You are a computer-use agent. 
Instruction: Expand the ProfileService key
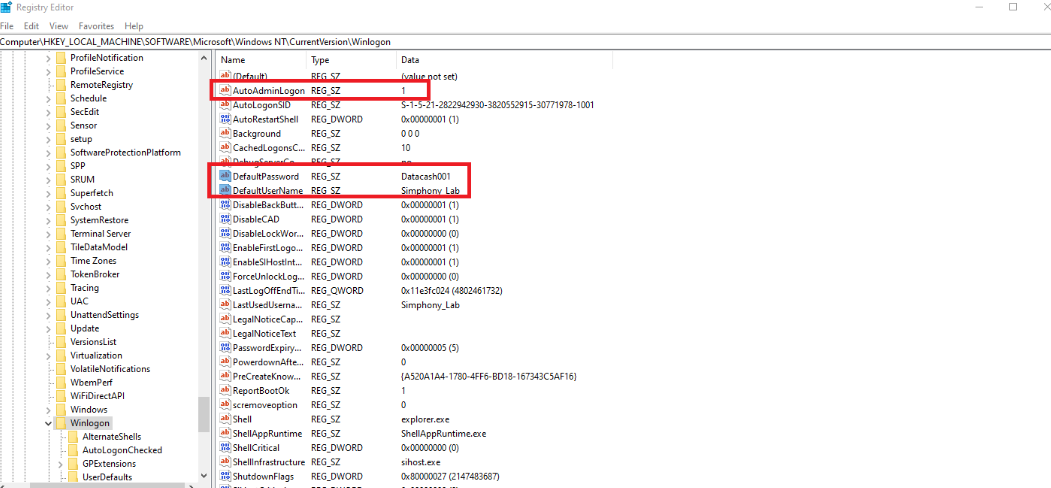(x=48, y=71)
